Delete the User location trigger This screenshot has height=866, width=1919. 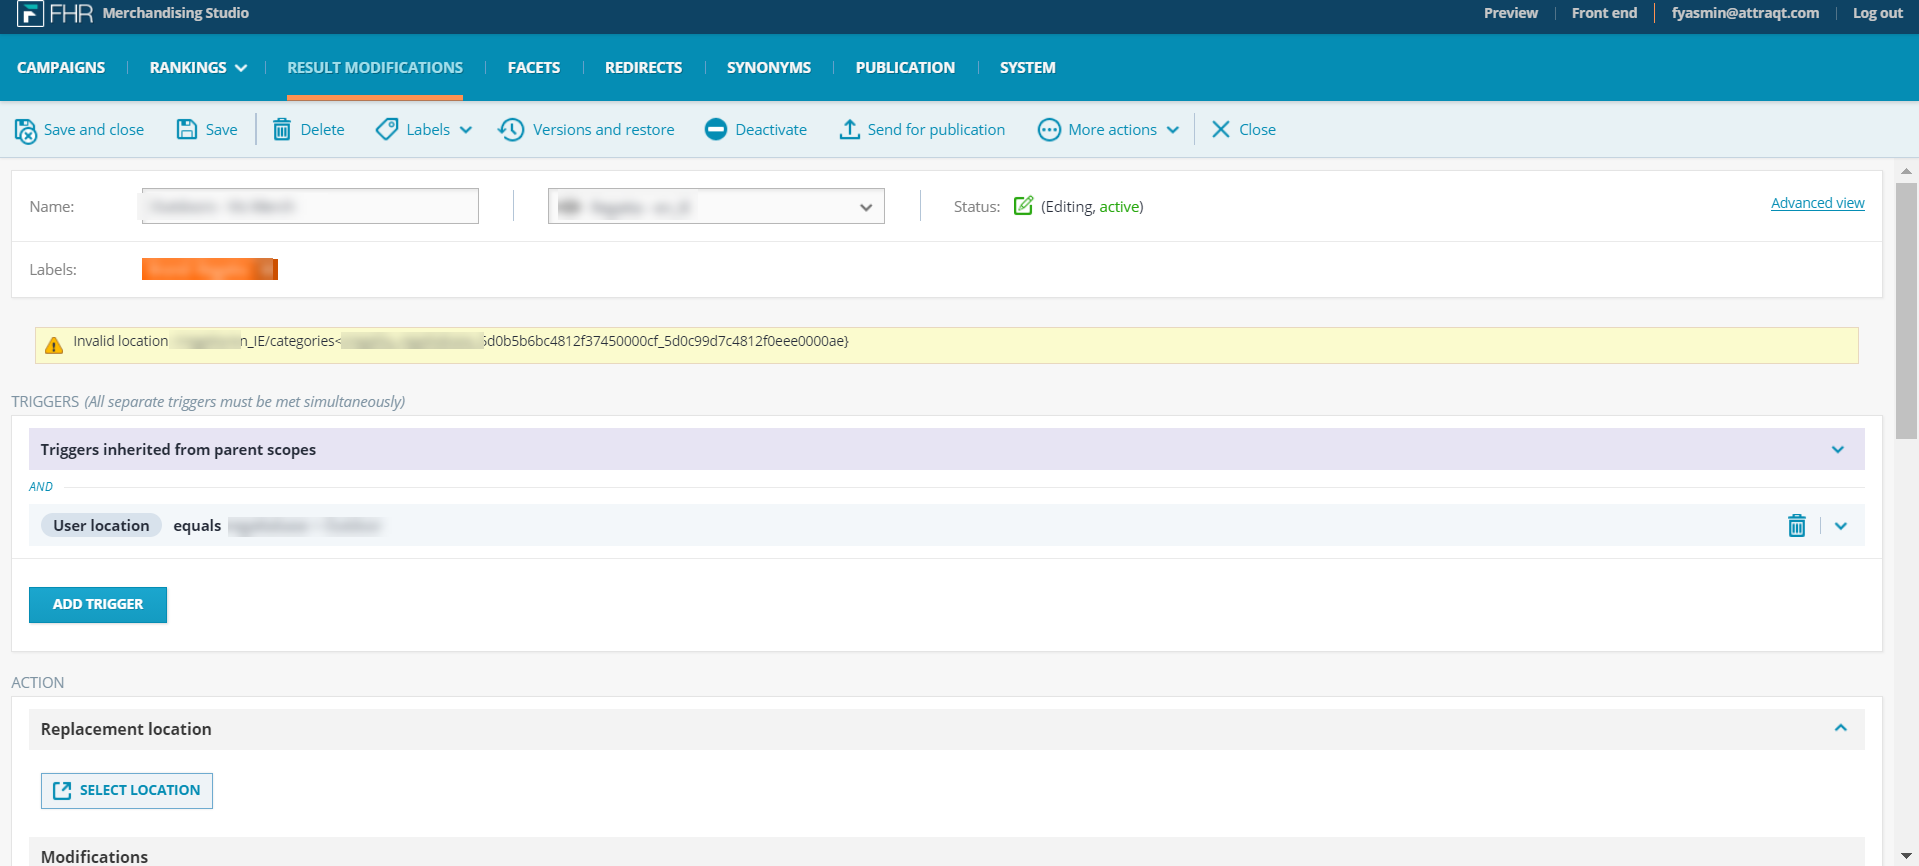(x=1797, y=525)
